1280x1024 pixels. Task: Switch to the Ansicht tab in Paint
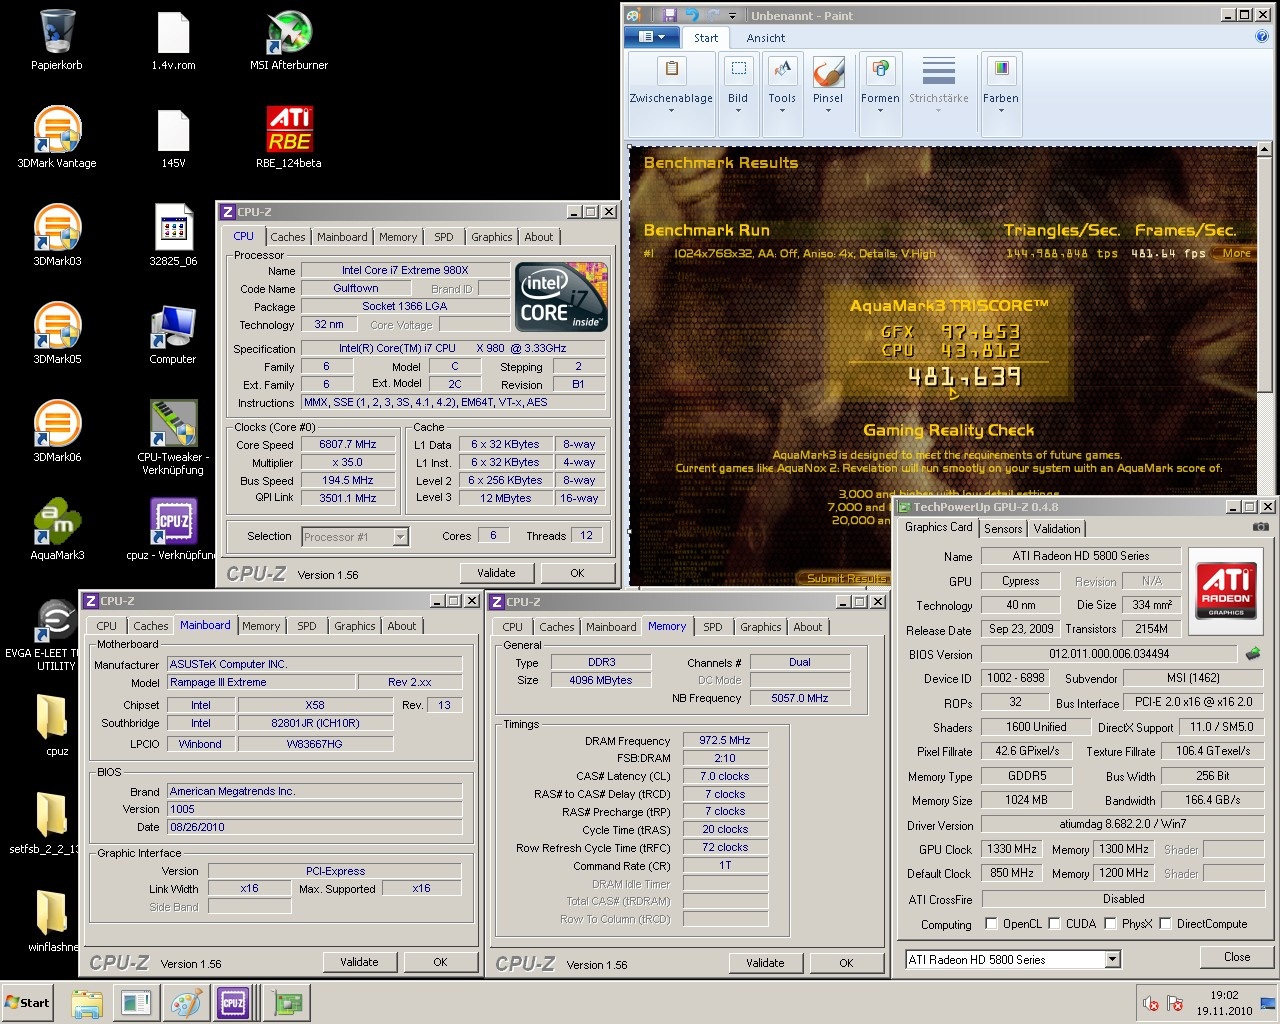pyautogui.click(x=766, y=38)
